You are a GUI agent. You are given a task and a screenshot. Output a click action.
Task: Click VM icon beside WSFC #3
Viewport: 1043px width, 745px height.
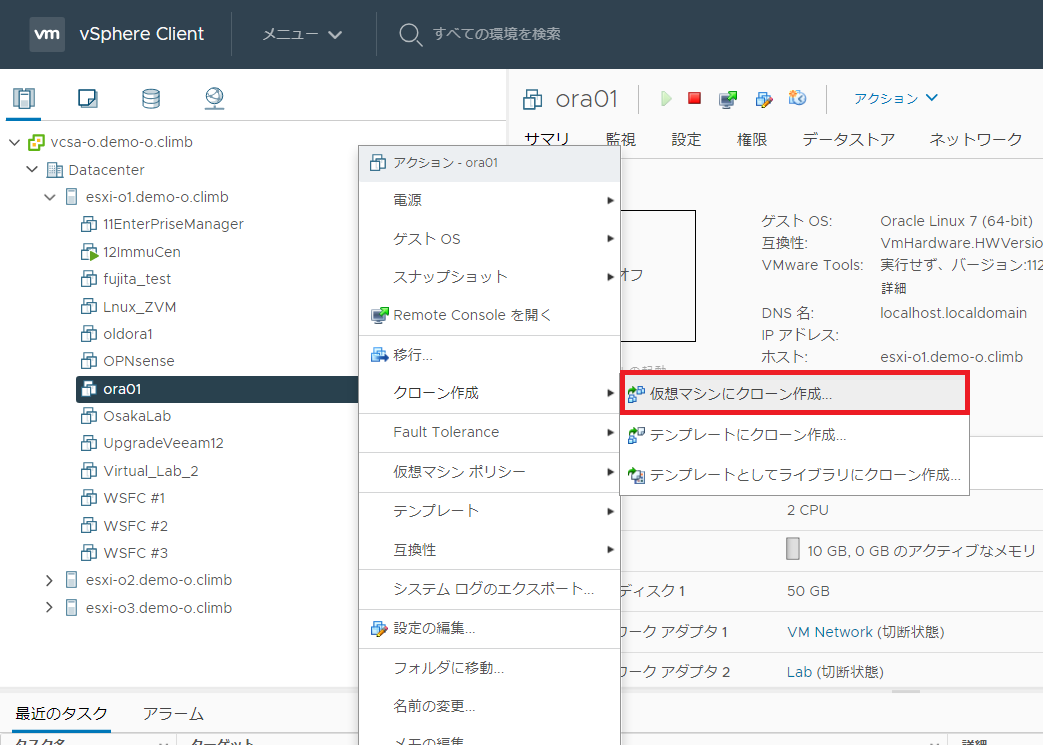tap(88, 553)
